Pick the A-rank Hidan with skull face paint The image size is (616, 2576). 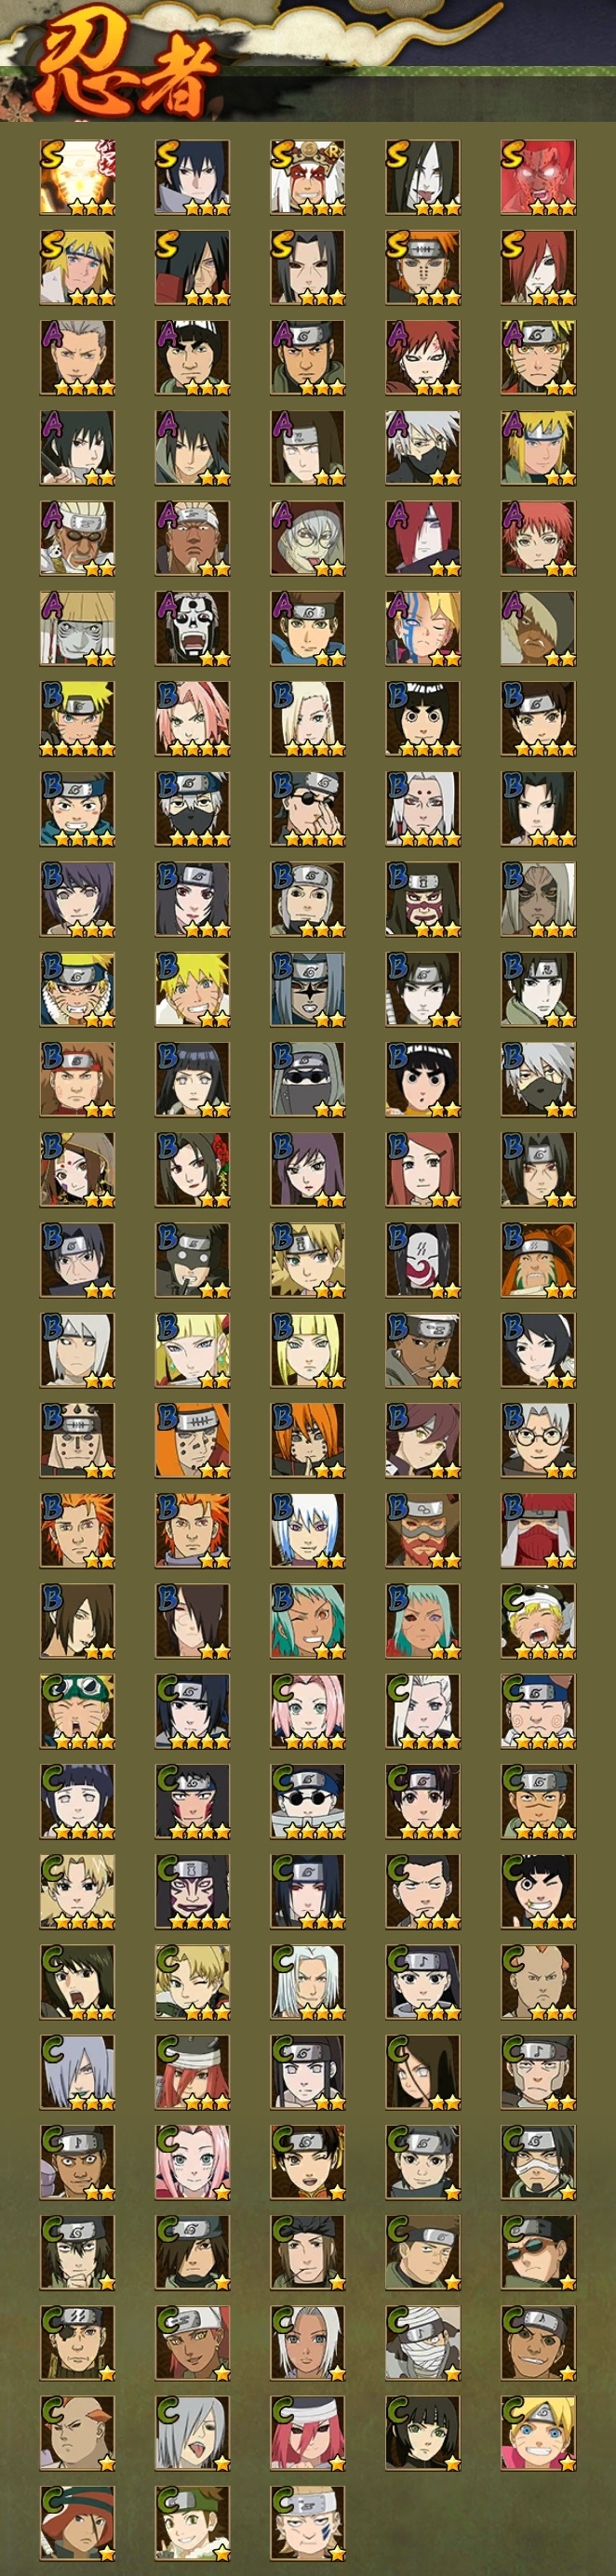[192, 629]
